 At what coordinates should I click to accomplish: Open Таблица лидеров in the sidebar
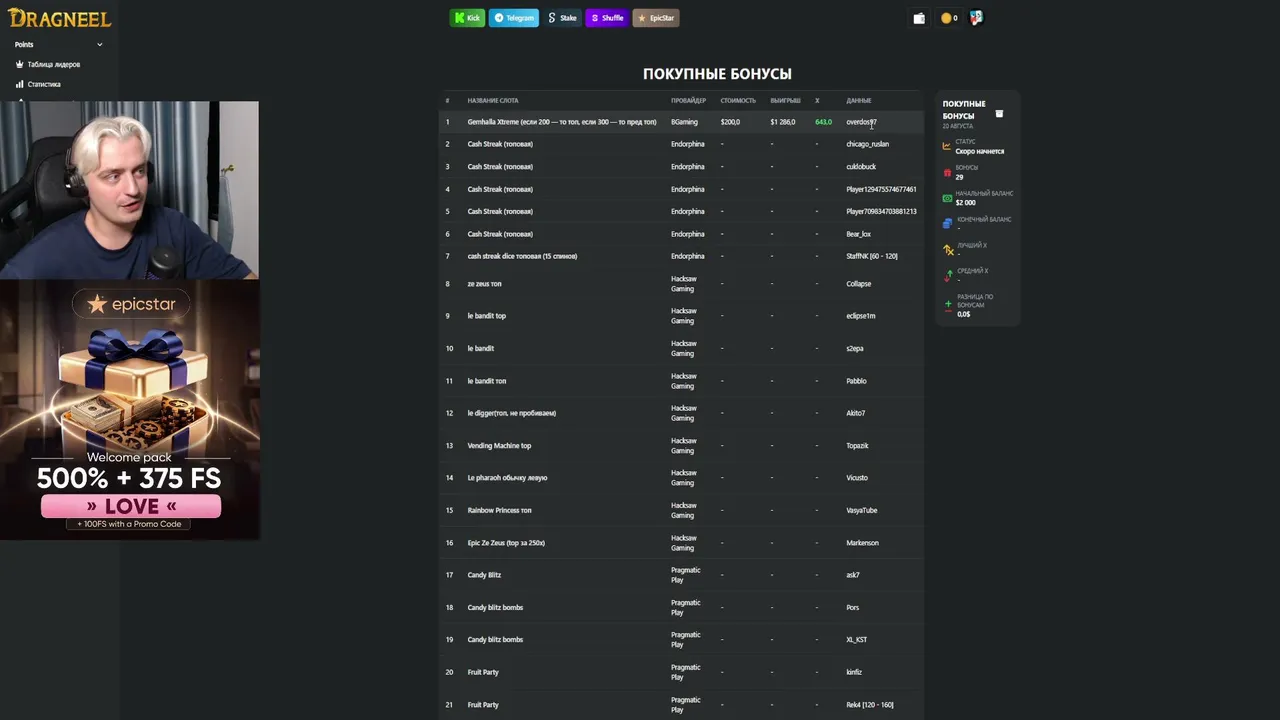pos(54,64)
